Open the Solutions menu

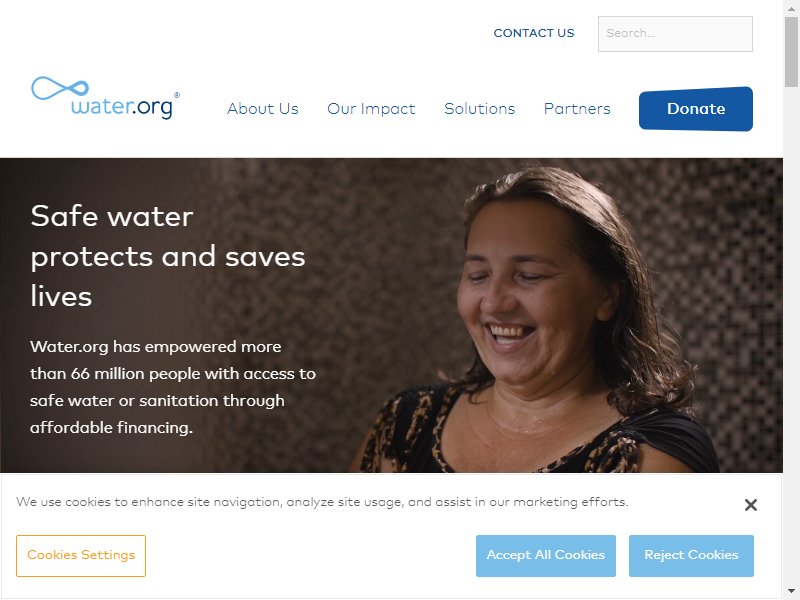tap(480, 109)
